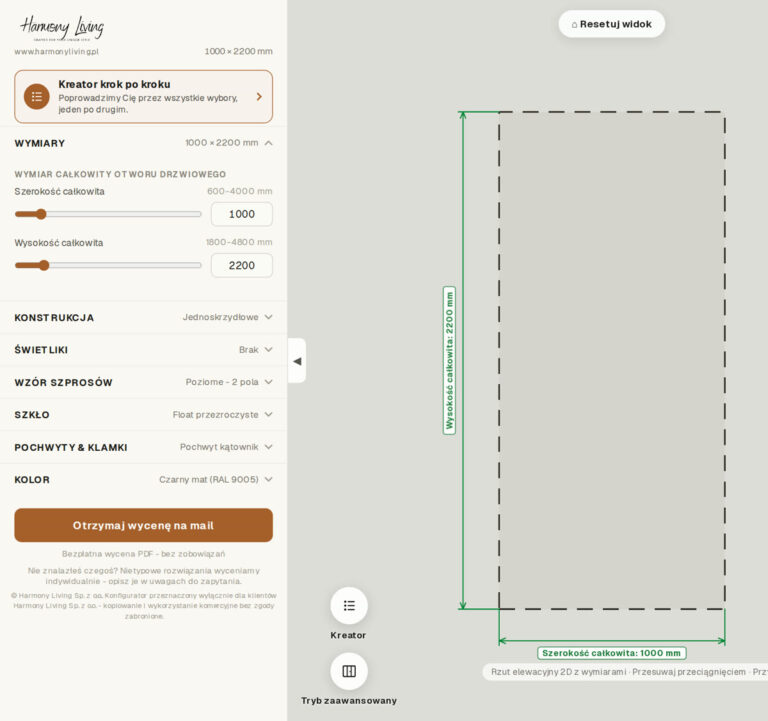Click the 'Rzut elewacyjny 2D z wymiarami' hint
768x721 pixels.
558,672
